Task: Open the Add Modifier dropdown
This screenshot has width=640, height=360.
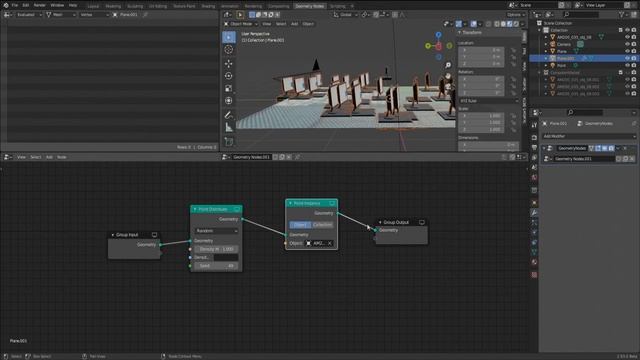Action: (589, 136)
